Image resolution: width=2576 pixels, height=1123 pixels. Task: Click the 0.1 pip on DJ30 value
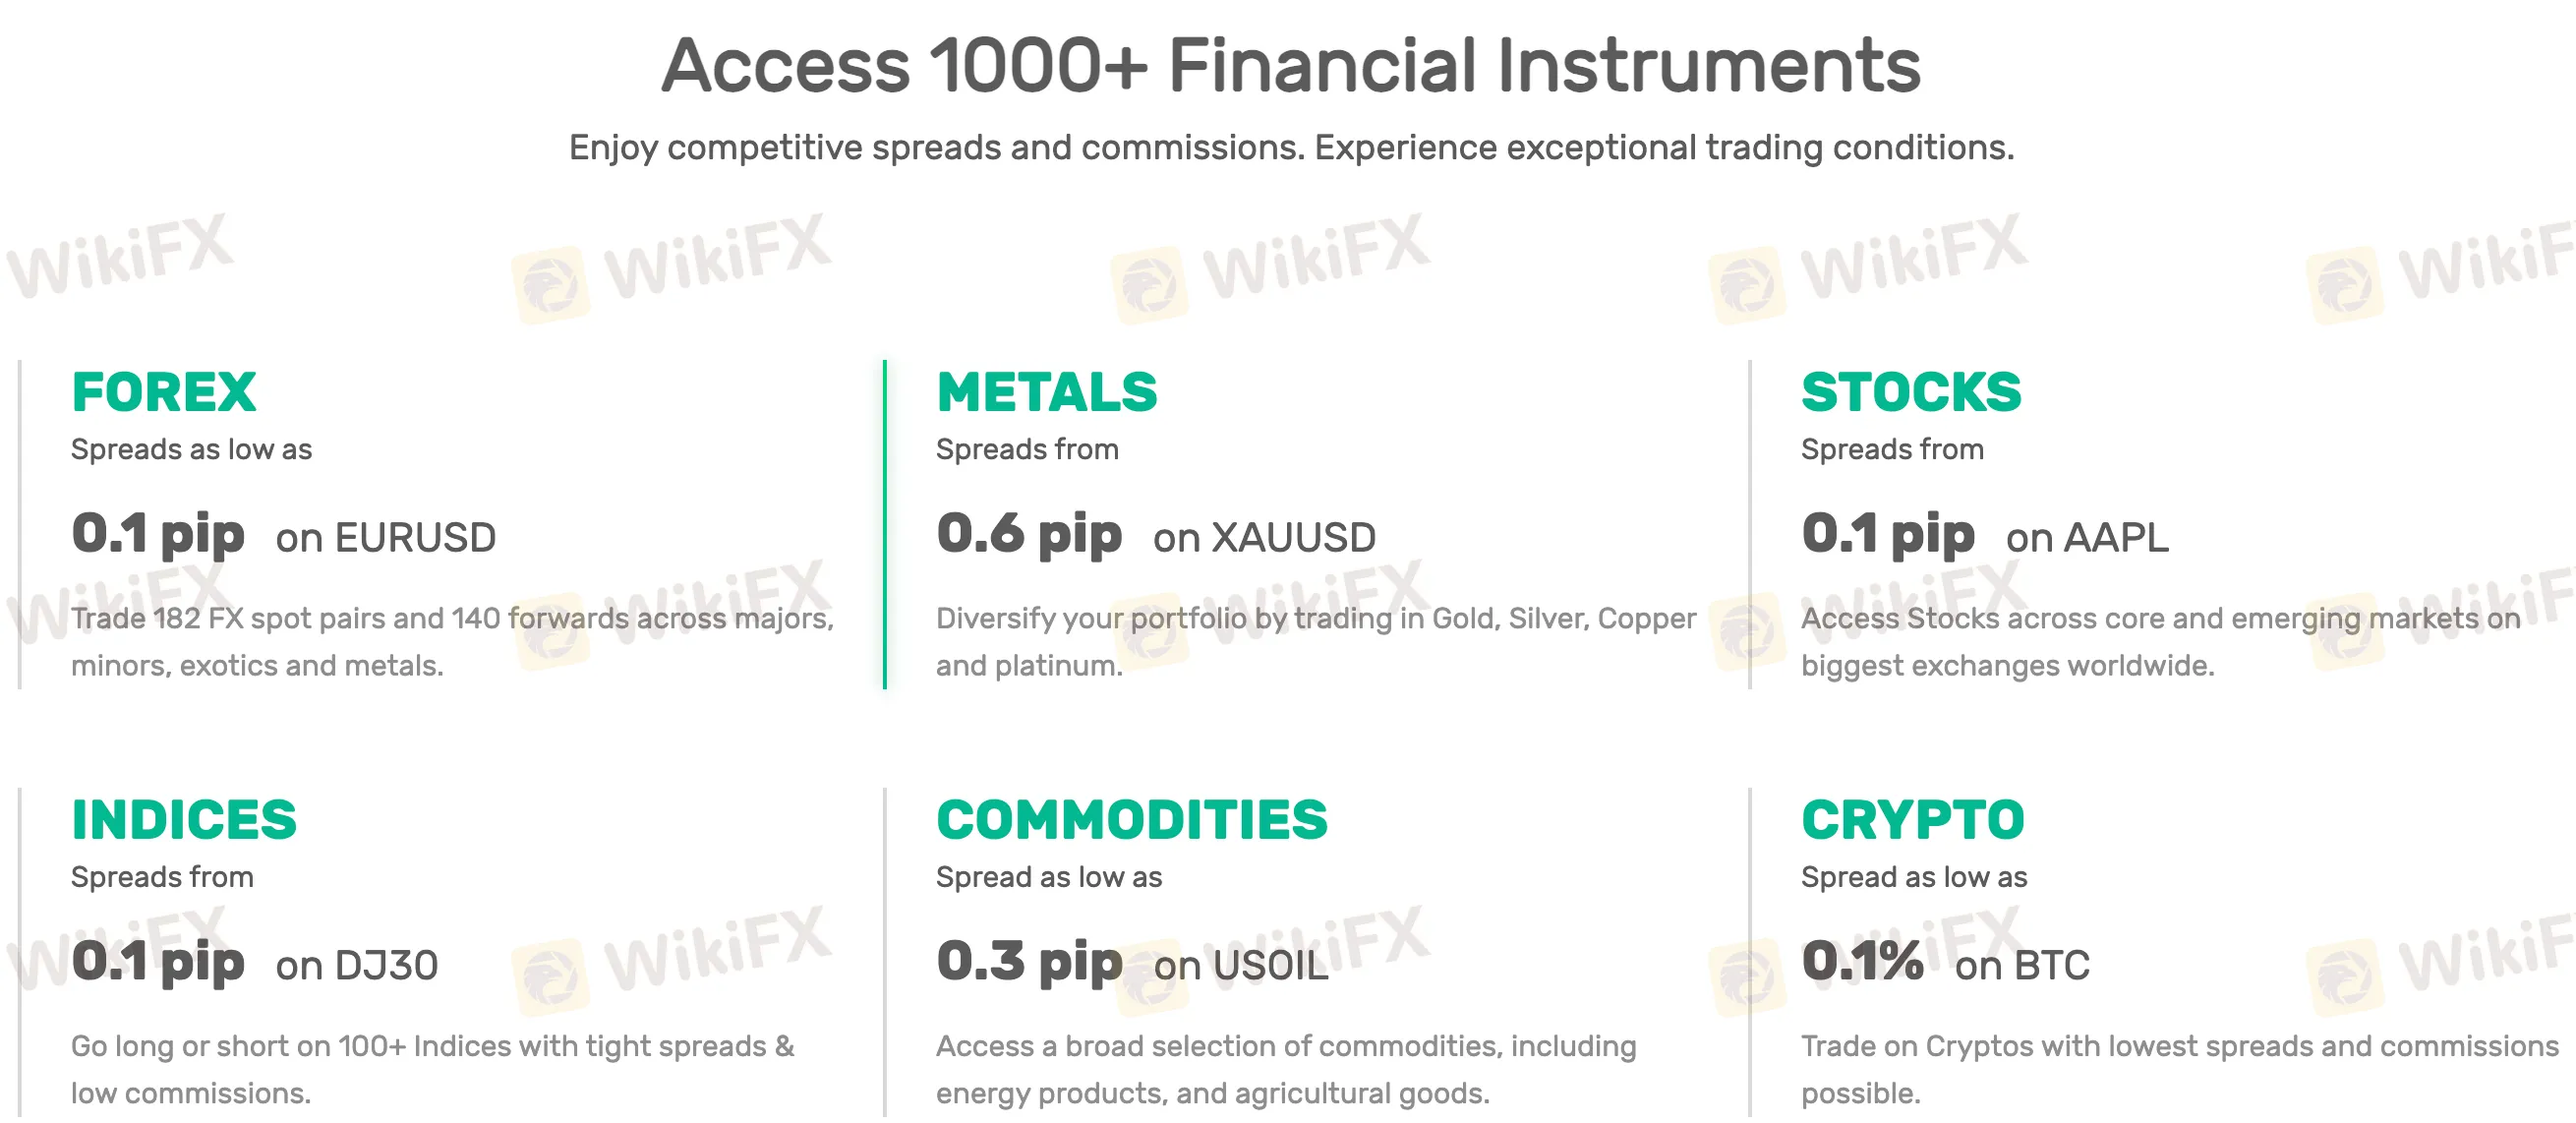[x=254, y=963]
